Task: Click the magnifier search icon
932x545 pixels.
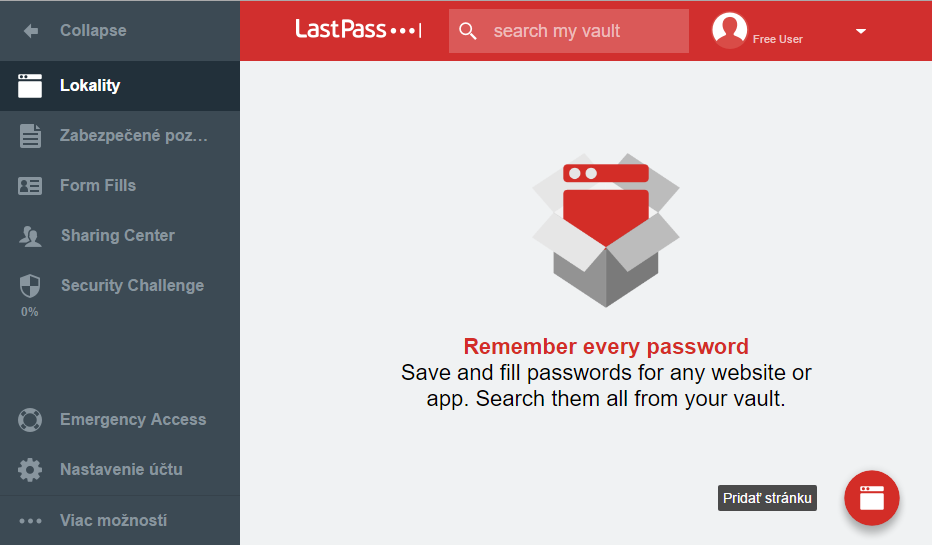Action: [468, 31]
